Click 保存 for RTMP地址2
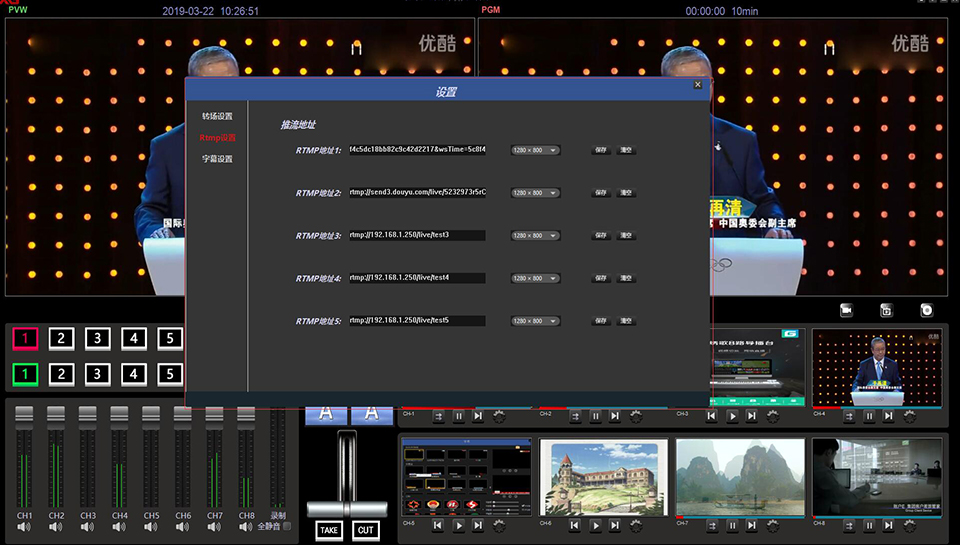Viewport: 960px width, 545px height. pyautogui.click(x=600, y=193)
